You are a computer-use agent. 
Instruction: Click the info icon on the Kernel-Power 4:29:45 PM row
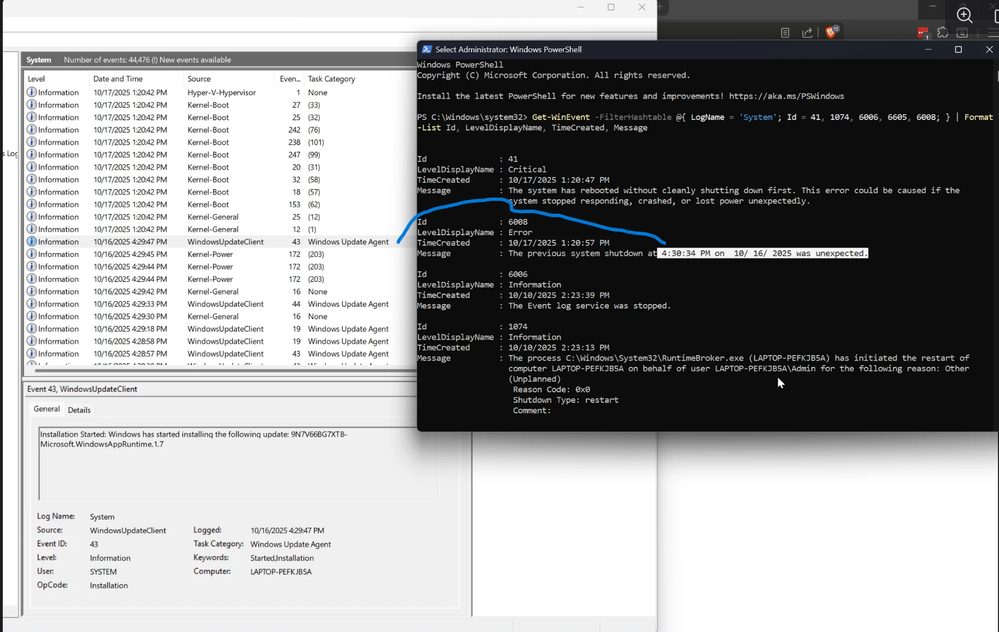31,254
